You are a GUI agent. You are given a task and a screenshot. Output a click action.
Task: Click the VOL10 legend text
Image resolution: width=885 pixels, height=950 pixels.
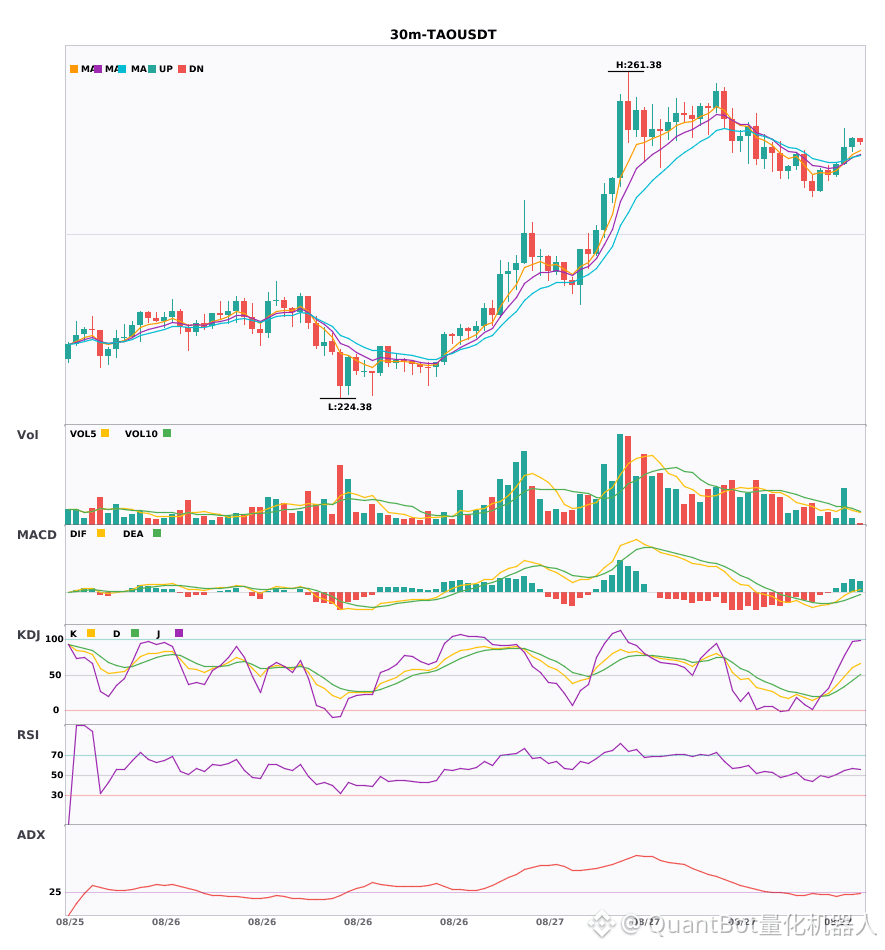141,434
